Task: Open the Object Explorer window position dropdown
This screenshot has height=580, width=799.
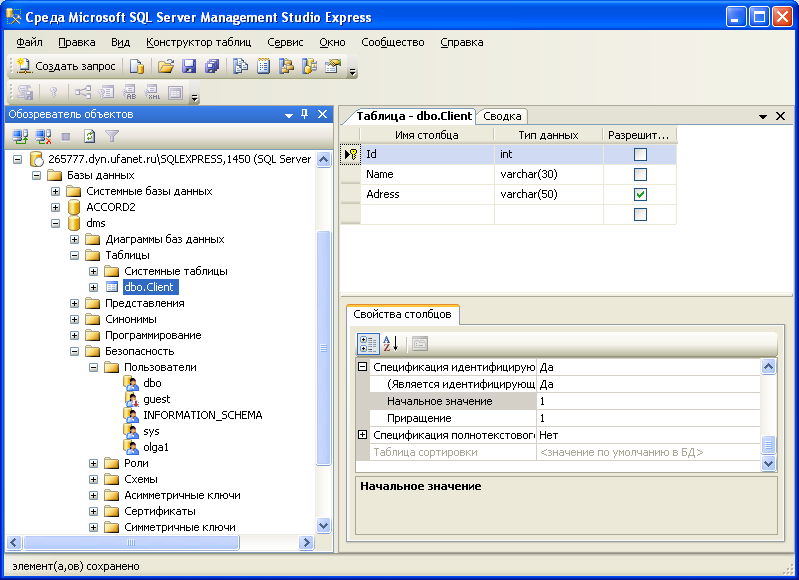Action: (289, 115)
